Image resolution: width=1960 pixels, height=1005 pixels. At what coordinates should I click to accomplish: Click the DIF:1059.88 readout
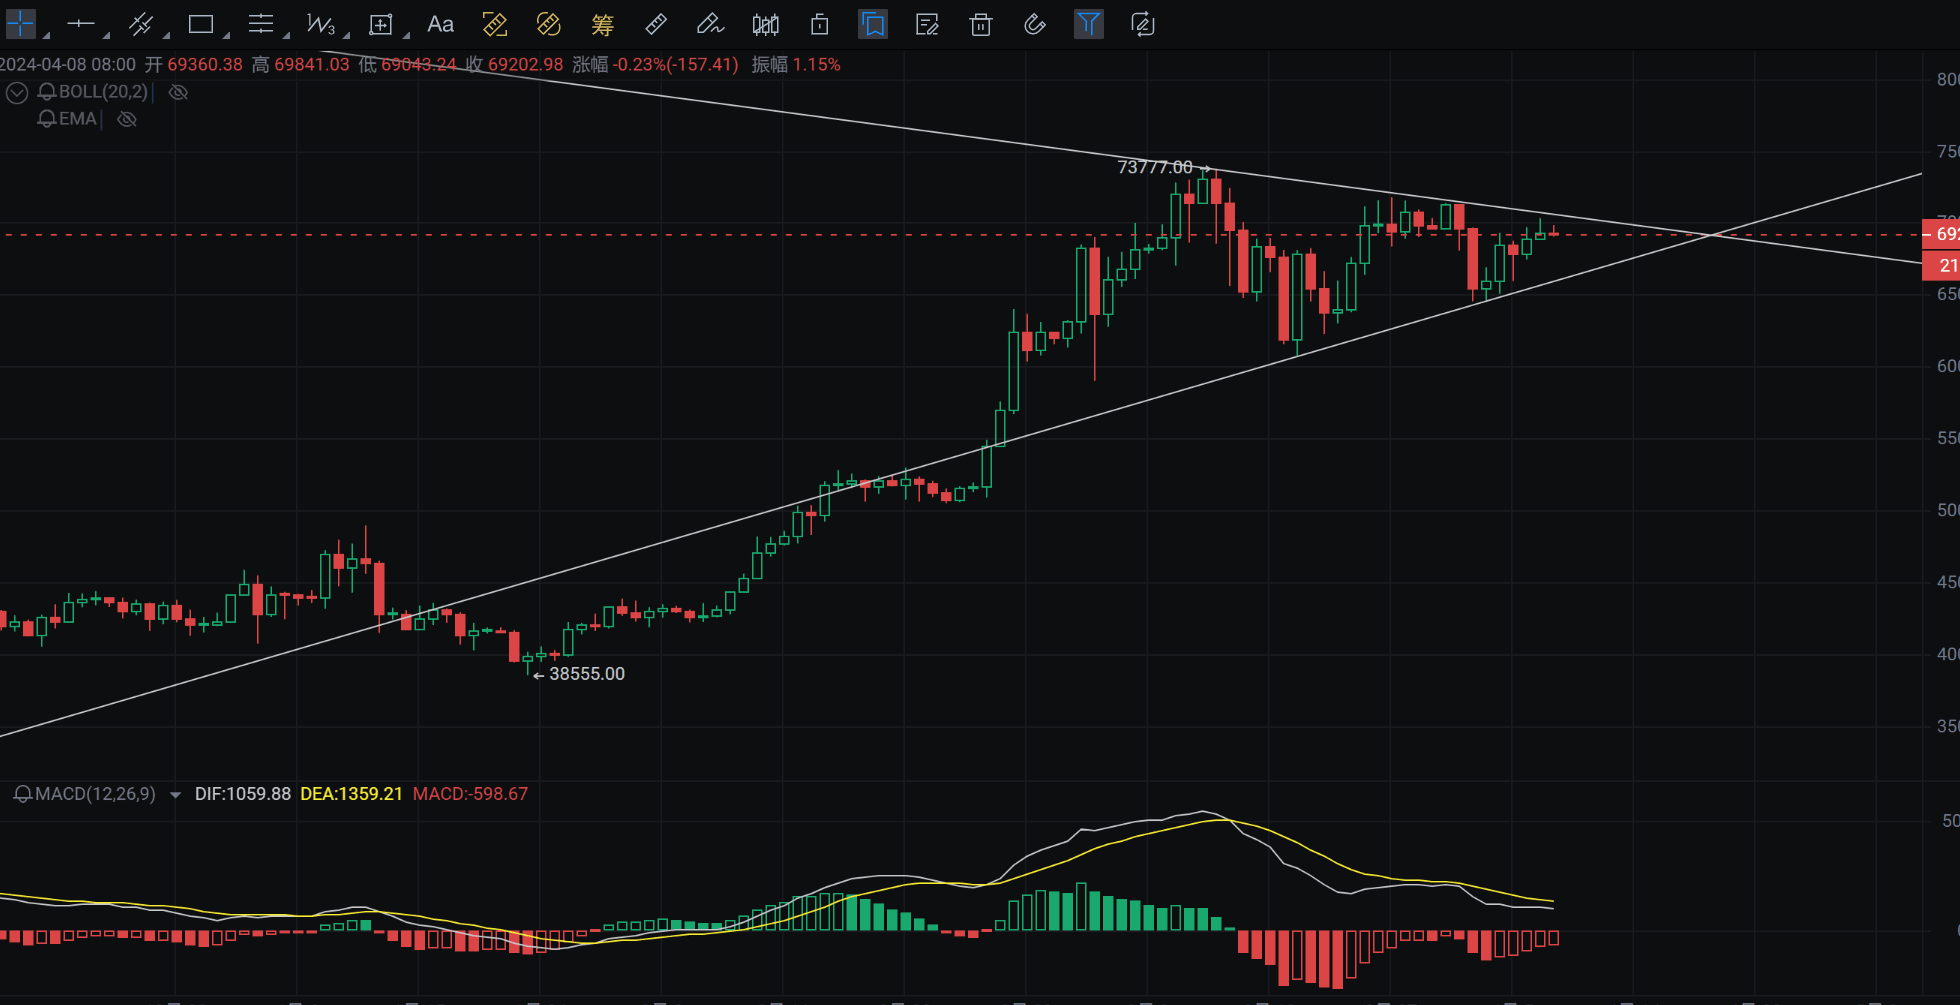(x=243, y=794)
